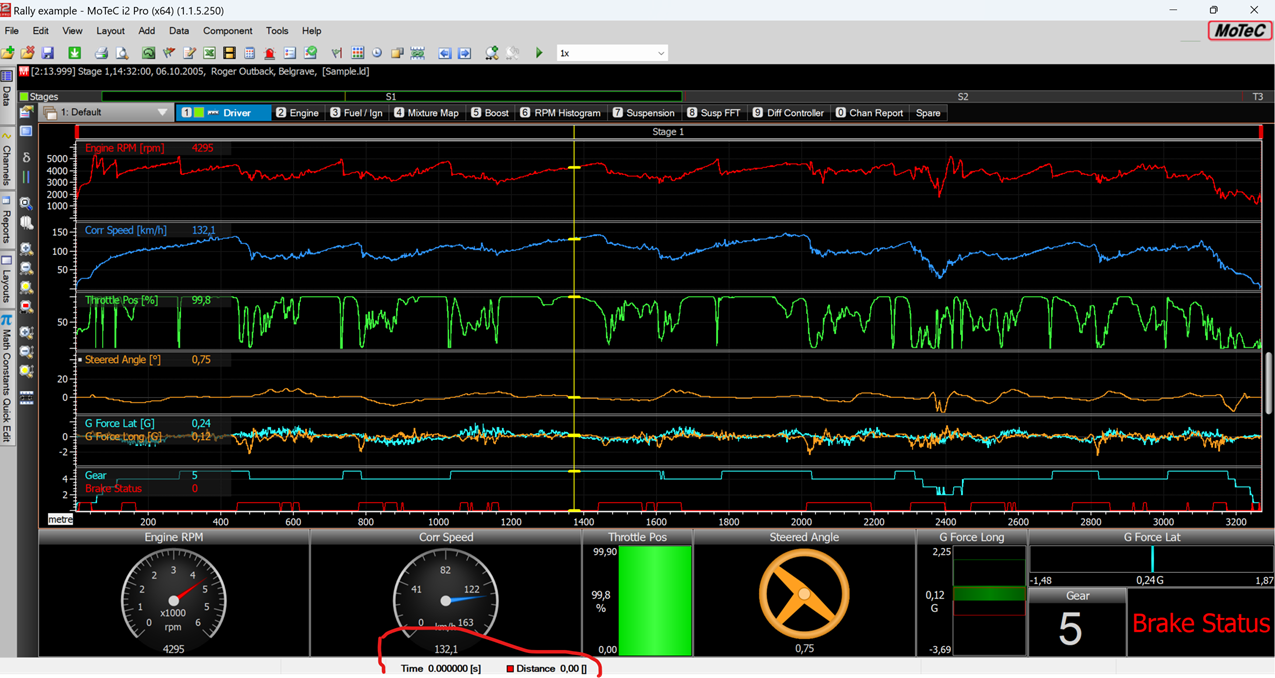This screenshot has width=1275, height=678.
Task: Switch to the Spare tab
Action: pyautogui.click(x=928, y=113)
